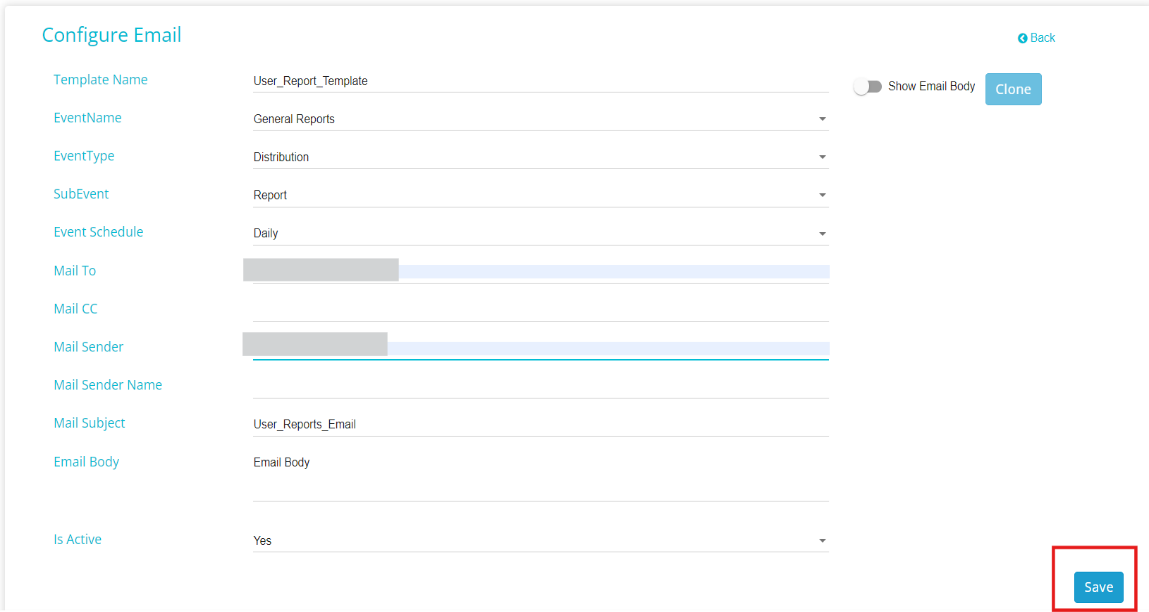Click the Configure Email heading
The width and height of the screenshot is (1149, 612).
click(x=111, y=35)
